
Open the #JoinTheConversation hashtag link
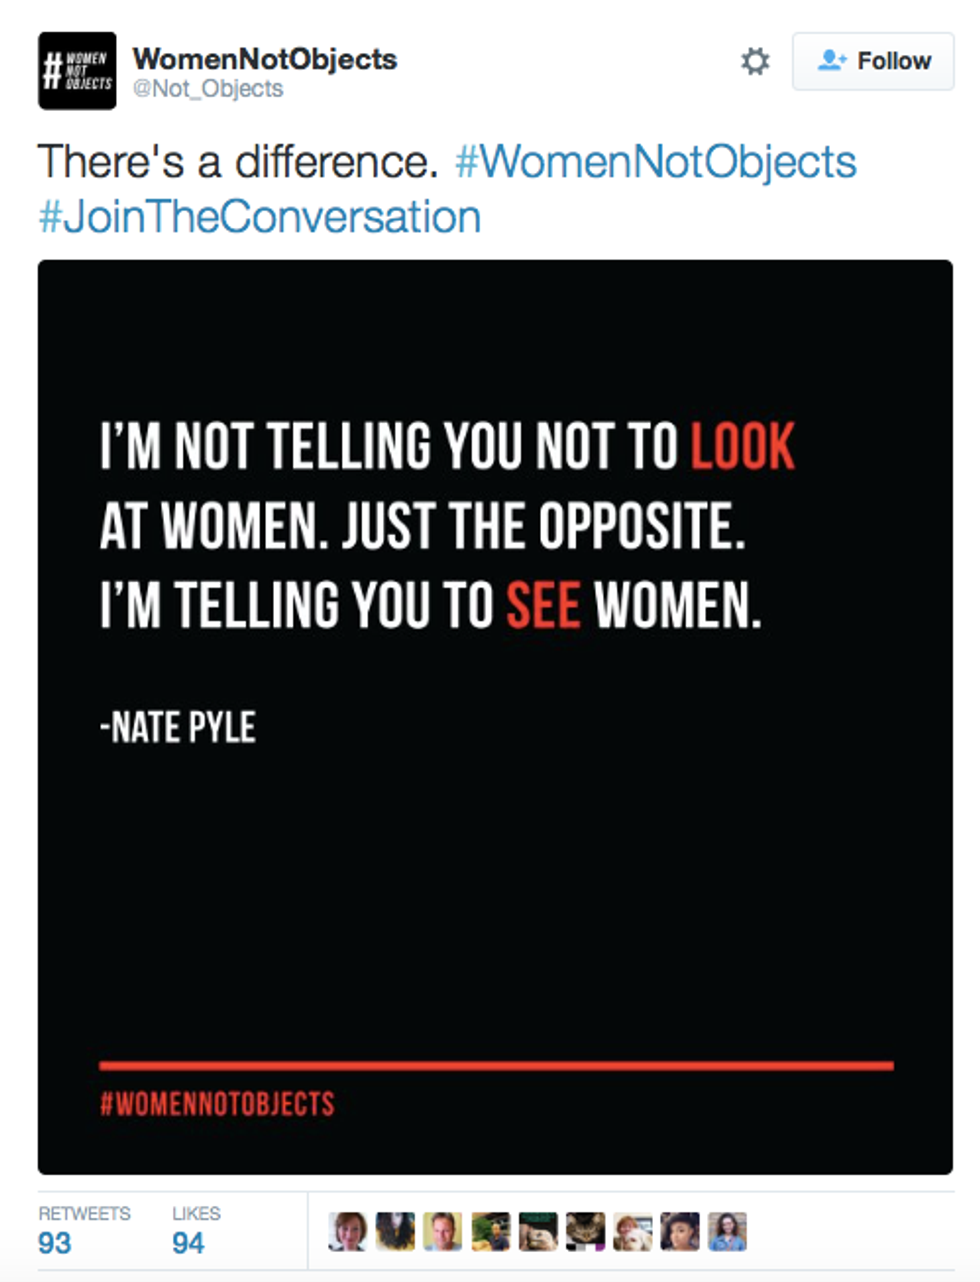[x=259, y=217]
